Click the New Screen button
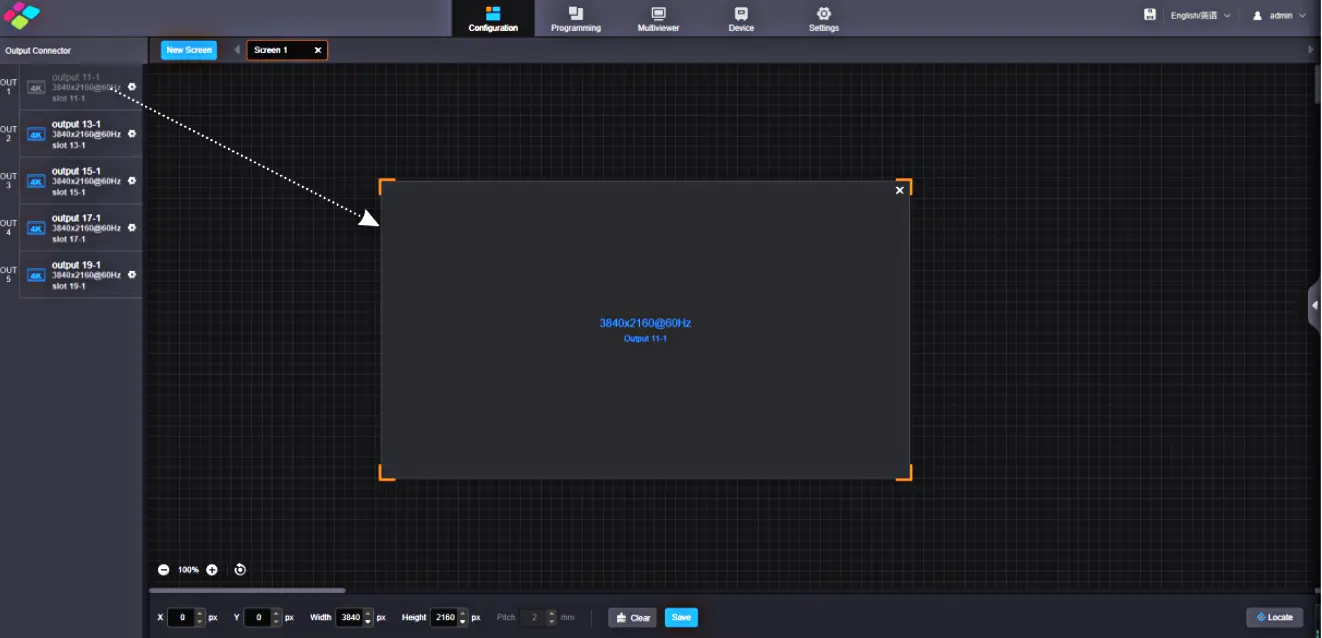 pos(188,49)
